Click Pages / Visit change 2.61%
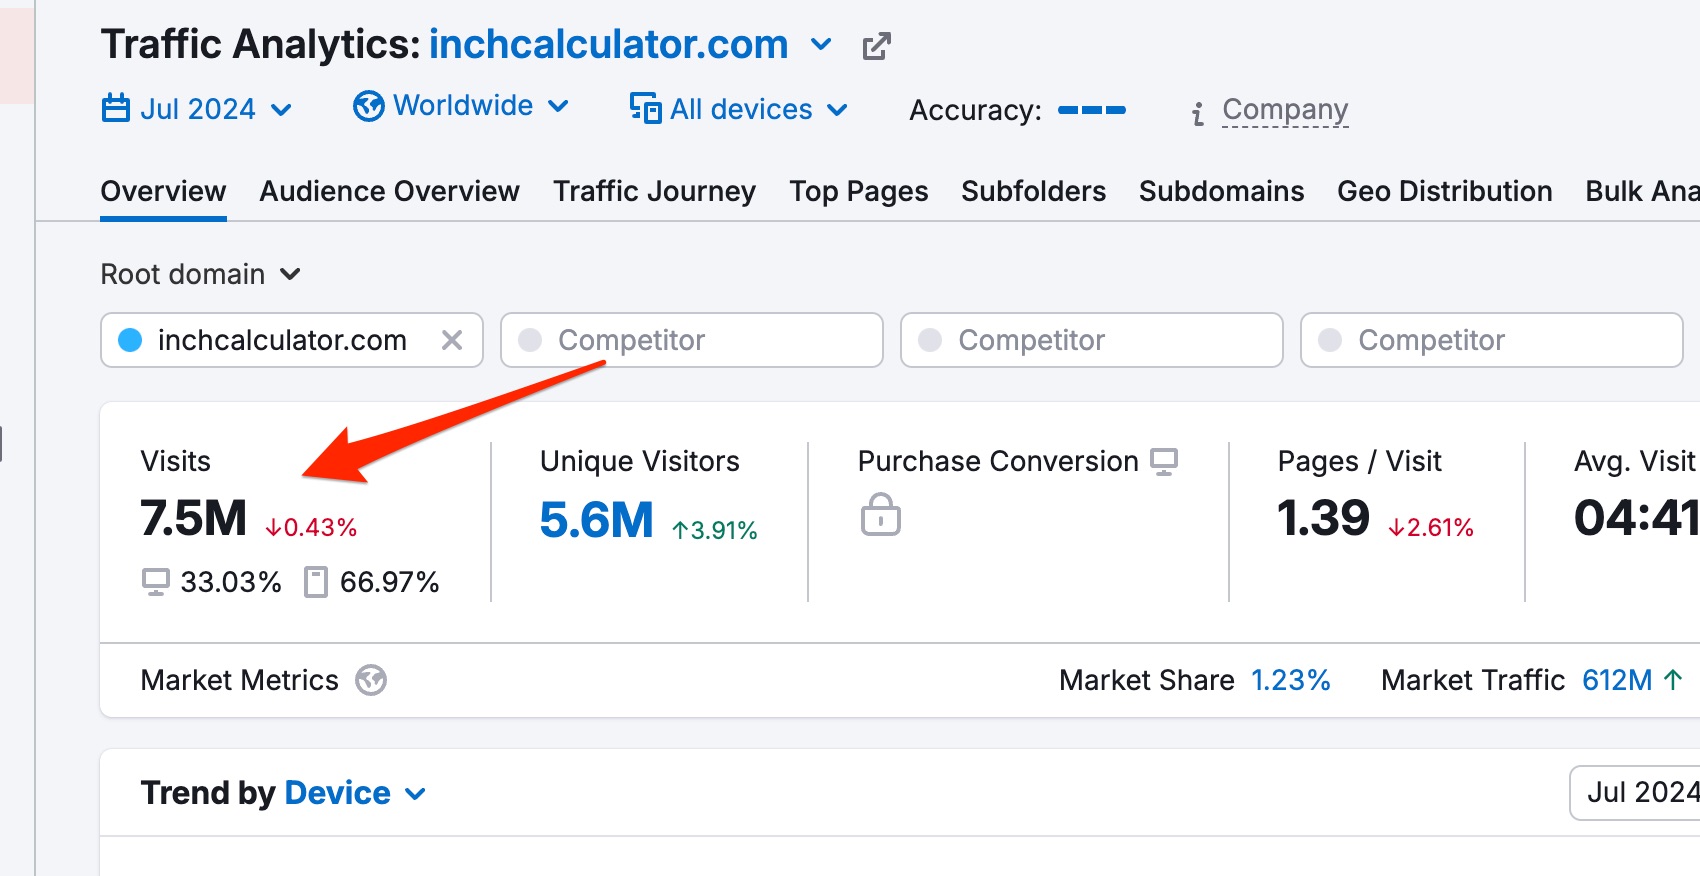 pos(1431,527)
